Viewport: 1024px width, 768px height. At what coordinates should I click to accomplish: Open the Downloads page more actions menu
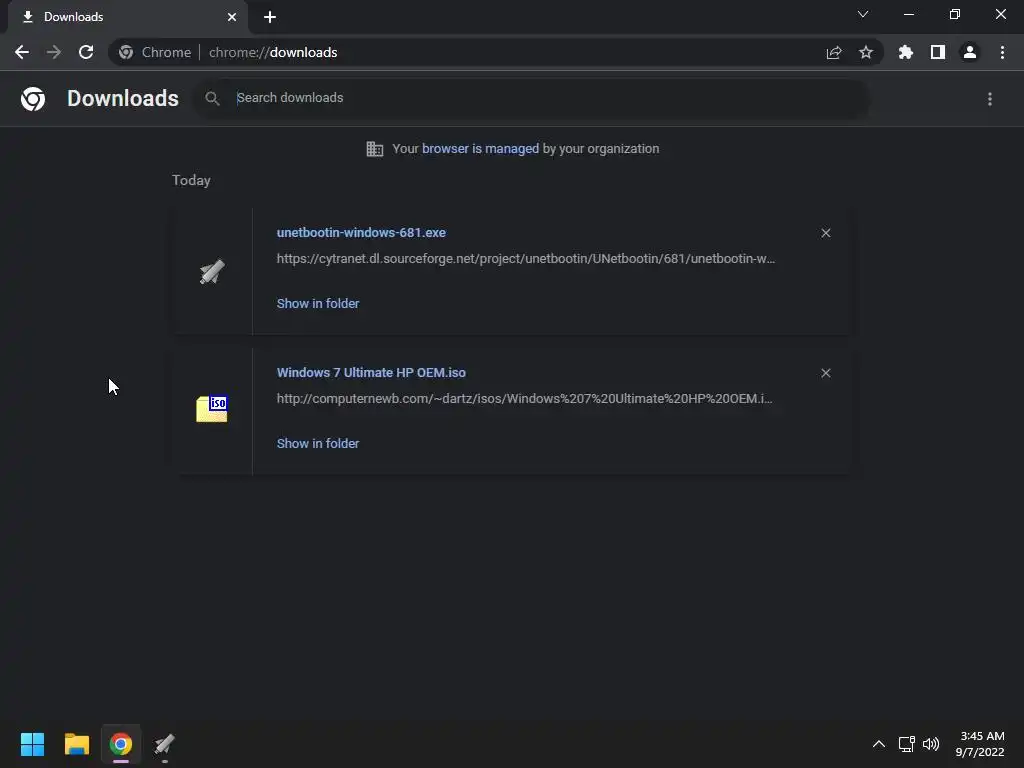990,99
